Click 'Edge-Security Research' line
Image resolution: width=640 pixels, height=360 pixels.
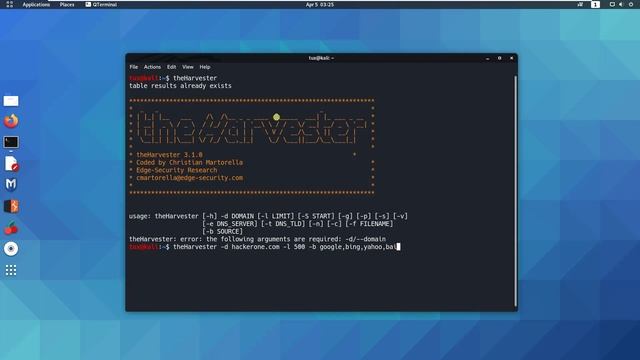(177, 170)
